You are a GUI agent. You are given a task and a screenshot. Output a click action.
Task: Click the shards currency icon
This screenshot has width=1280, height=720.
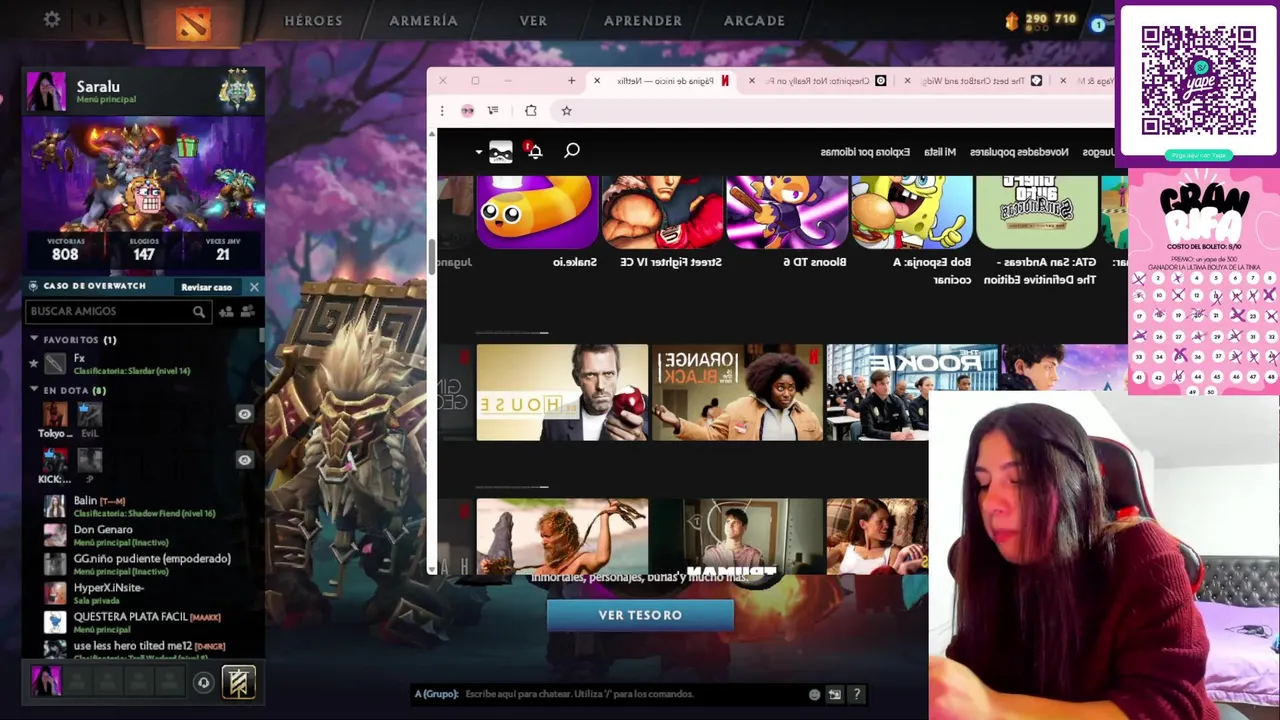click(1010, 20)
